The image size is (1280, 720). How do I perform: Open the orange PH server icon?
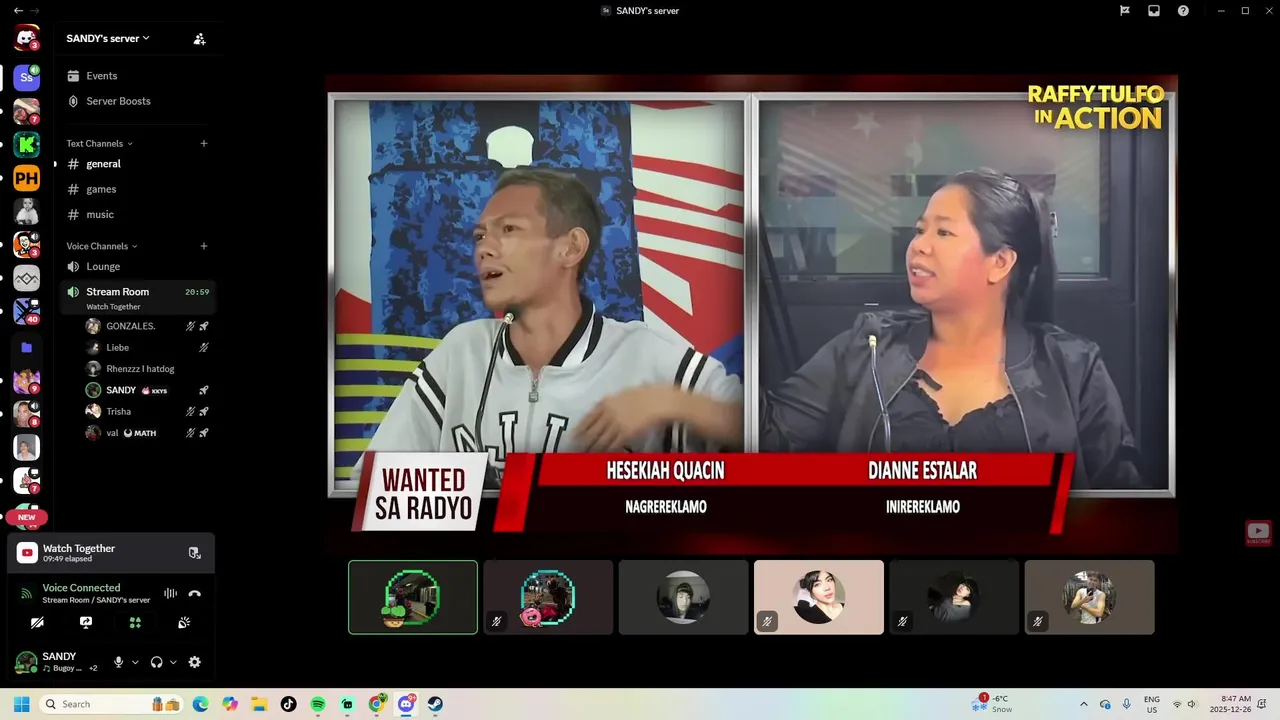pyautogui.click(x=26, y=179)
